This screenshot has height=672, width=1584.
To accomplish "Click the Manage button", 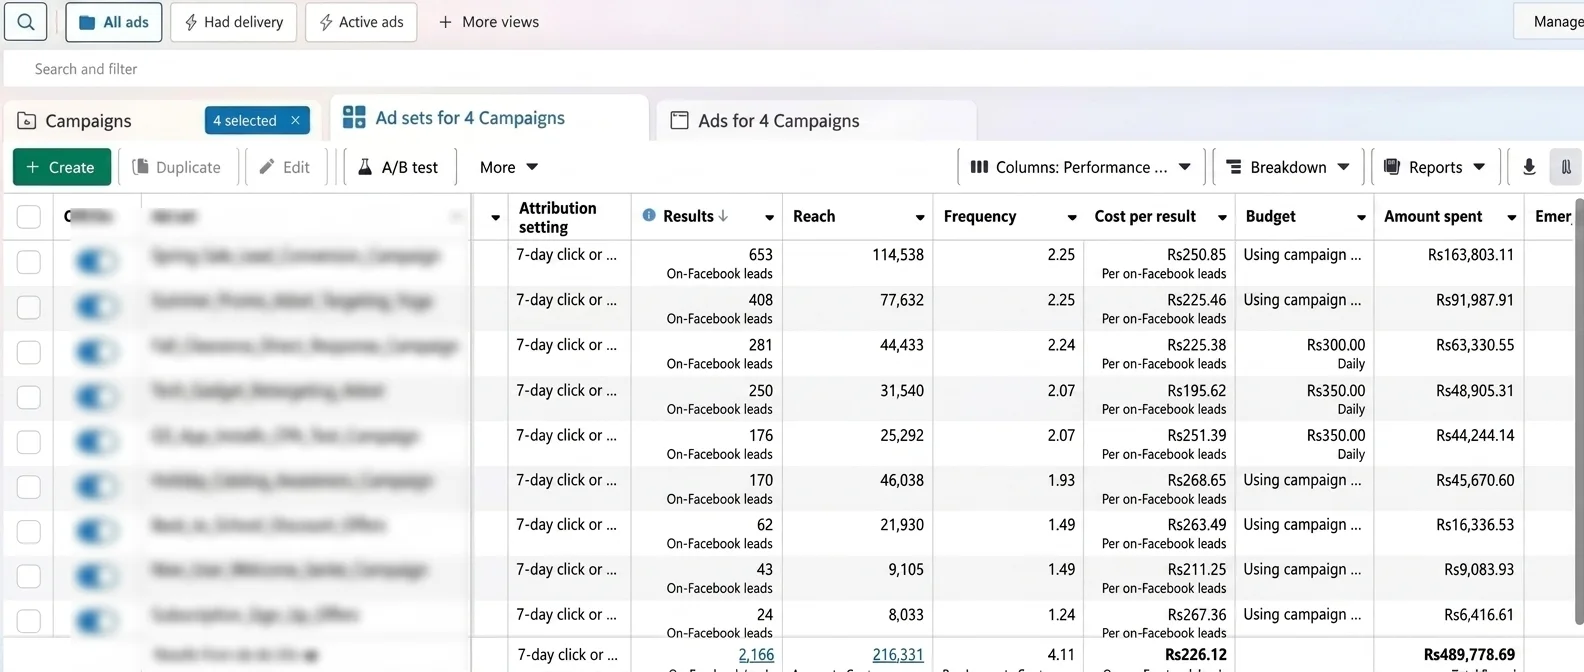I will pos(1550,21).
